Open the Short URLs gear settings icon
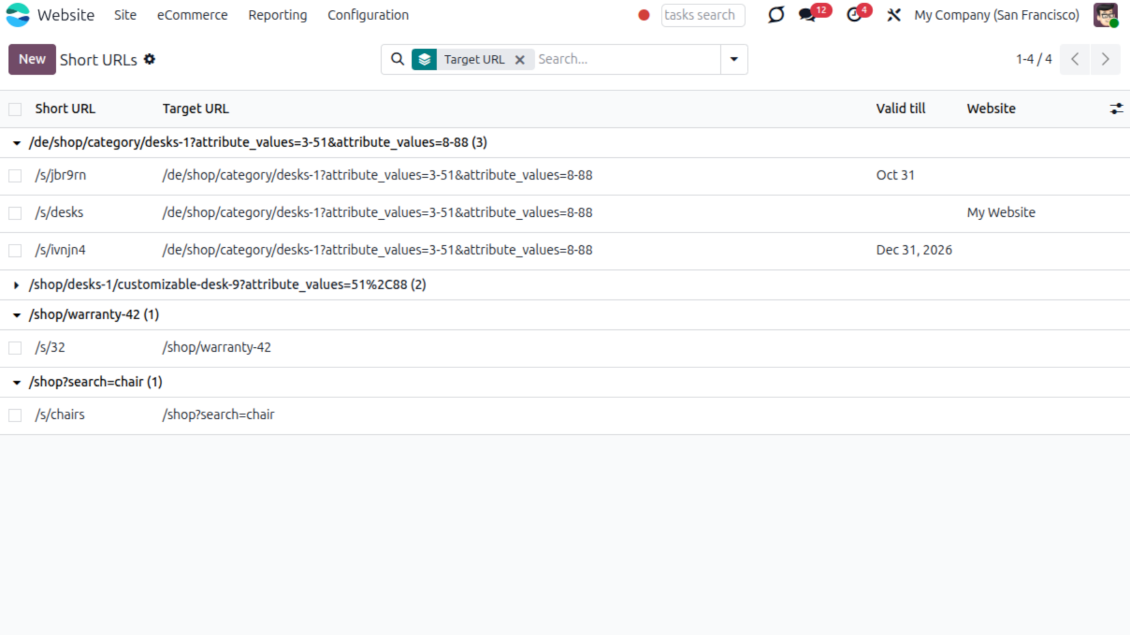This screenshot has width=1130, height=635. coord(150,59)
